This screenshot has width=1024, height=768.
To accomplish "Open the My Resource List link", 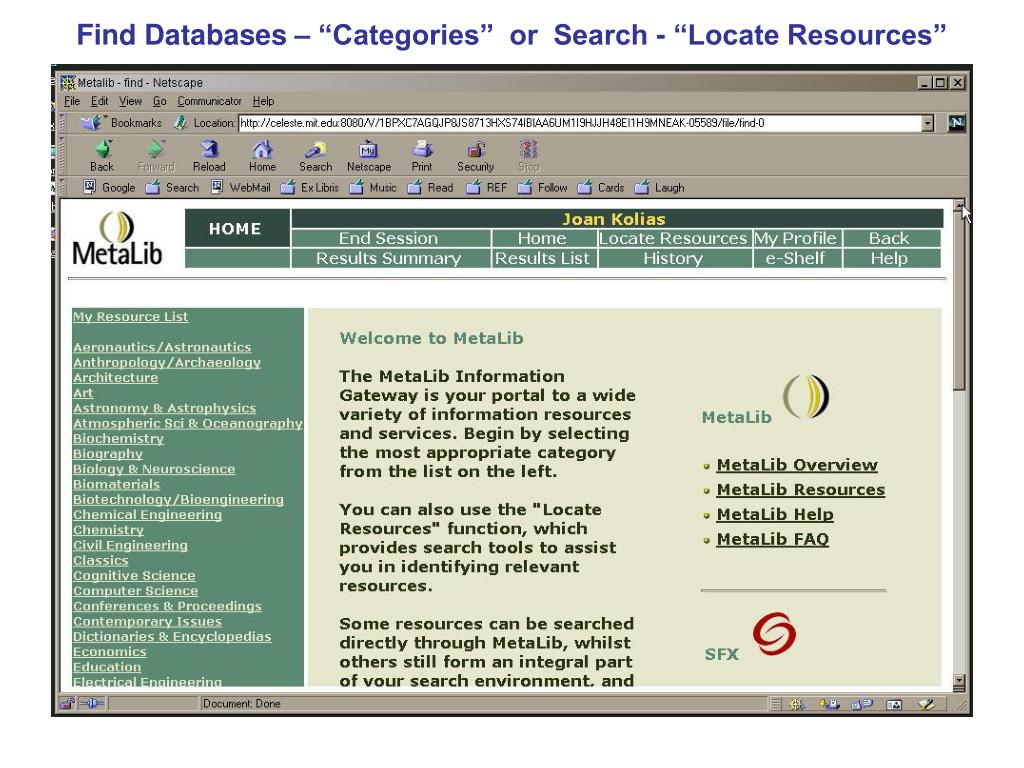I will (x=131, y=317).
